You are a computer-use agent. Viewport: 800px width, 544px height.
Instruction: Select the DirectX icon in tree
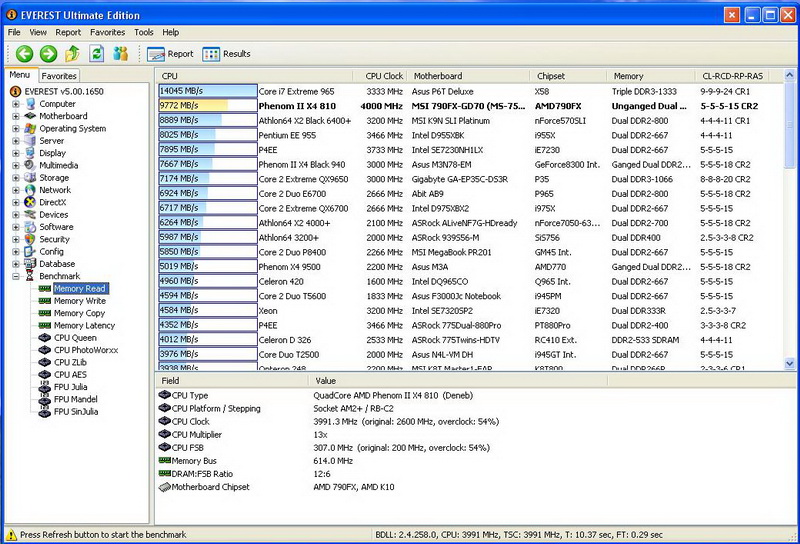[30, 202]
